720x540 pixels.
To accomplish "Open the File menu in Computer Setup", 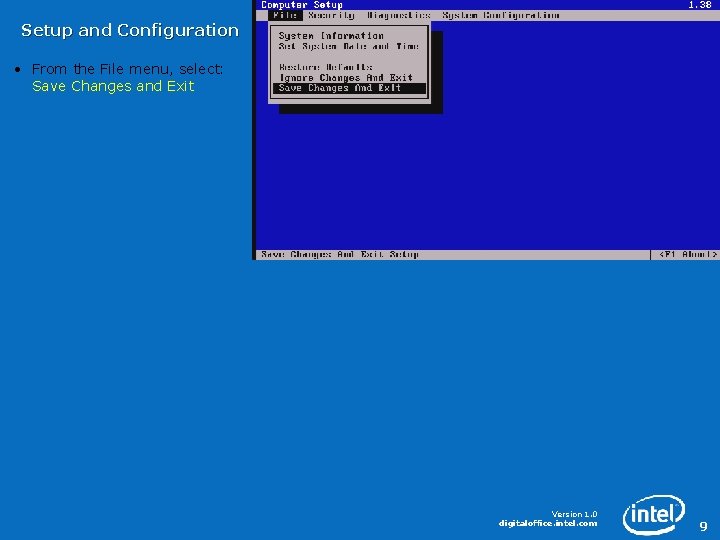I will point(285,15).
